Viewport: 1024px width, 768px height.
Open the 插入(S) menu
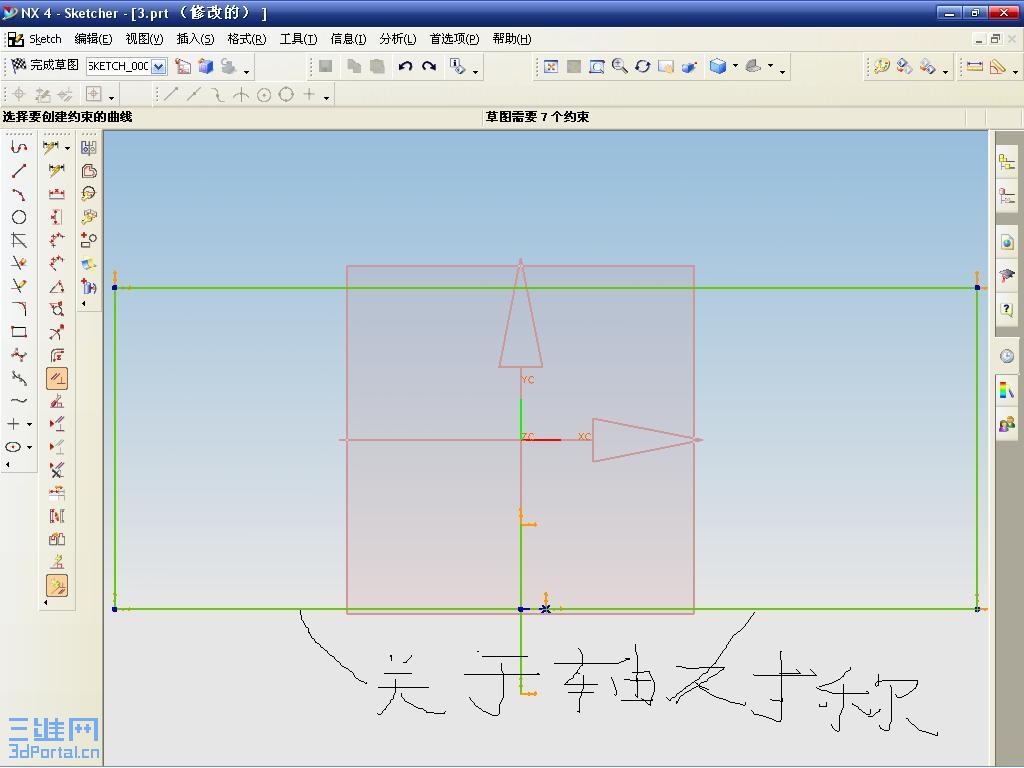(195, 39)
